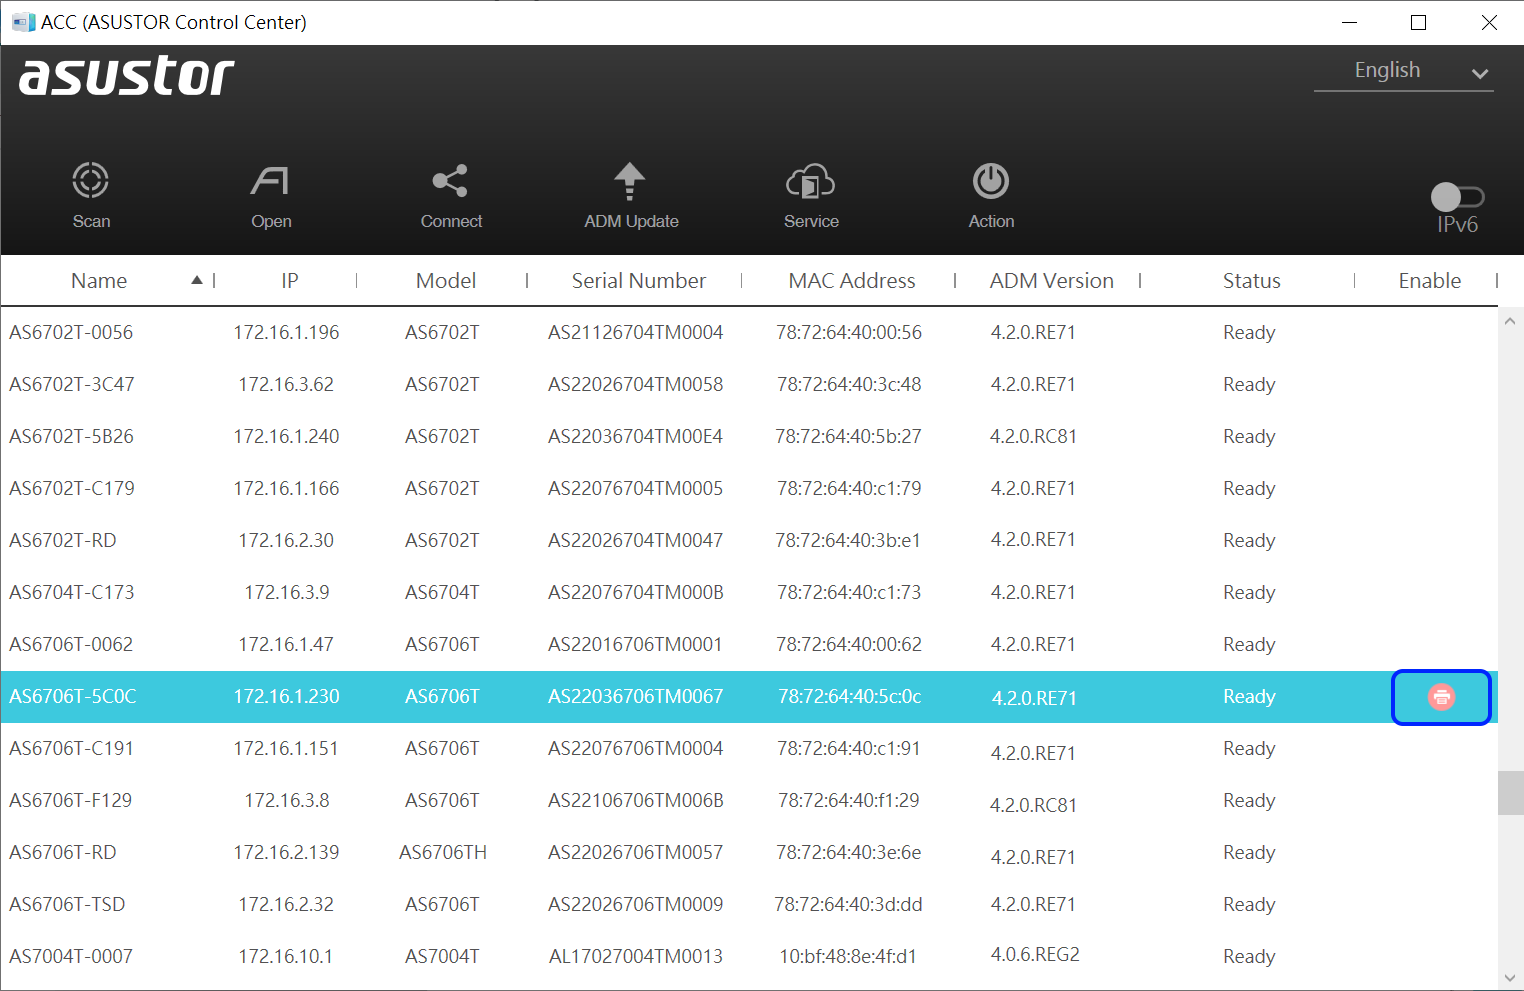Select row AS6706T-RD
The image size is (1524, 991).
click(x=749, y=853)
